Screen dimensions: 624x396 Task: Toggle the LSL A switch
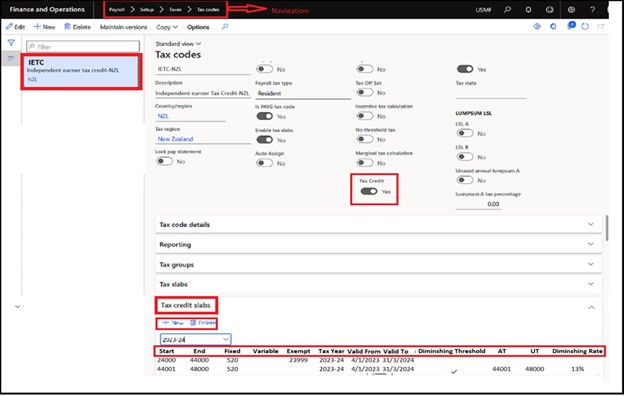pyautogui.click(x=465, y=133)
